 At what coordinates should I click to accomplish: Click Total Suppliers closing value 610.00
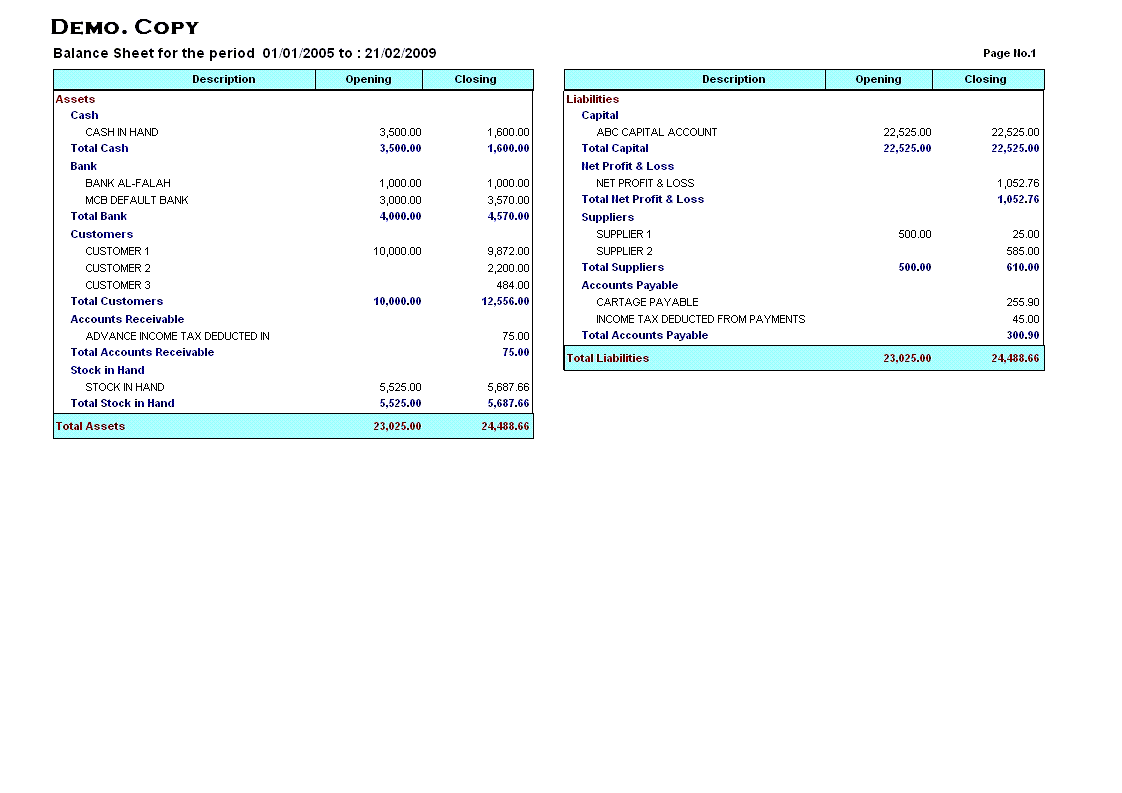point(1023,267)
